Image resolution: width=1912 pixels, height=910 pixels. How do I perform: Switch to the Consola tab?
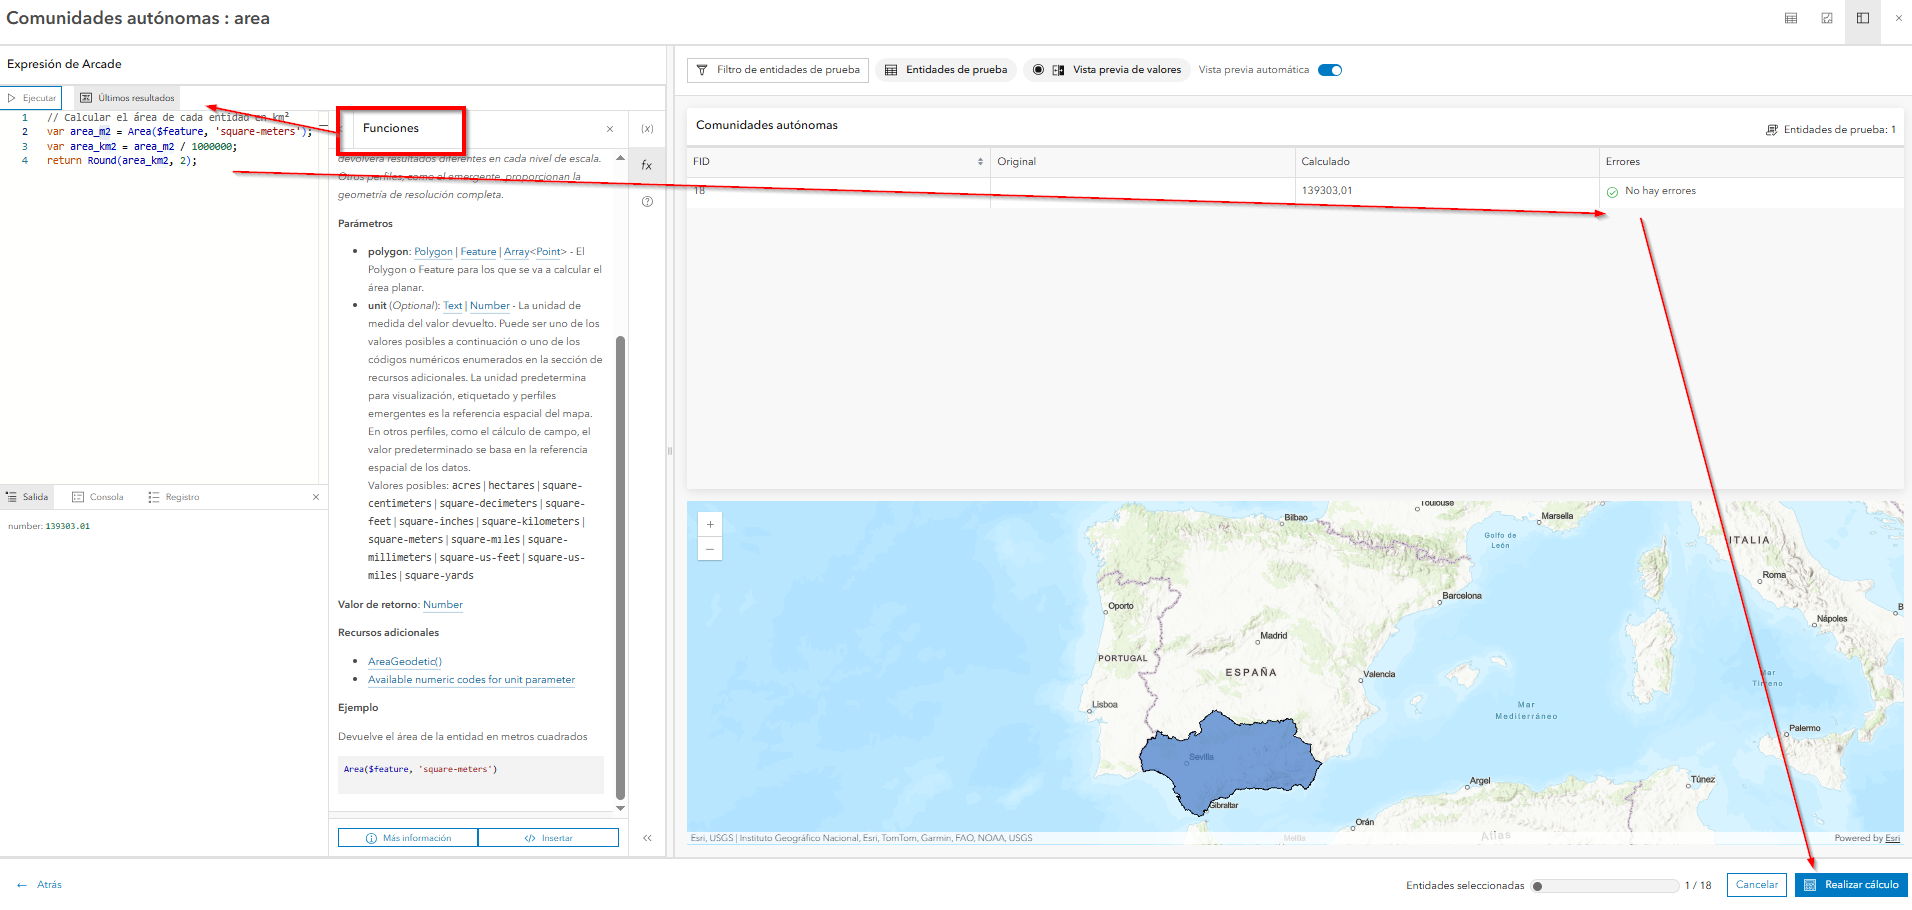click(98, 497)
